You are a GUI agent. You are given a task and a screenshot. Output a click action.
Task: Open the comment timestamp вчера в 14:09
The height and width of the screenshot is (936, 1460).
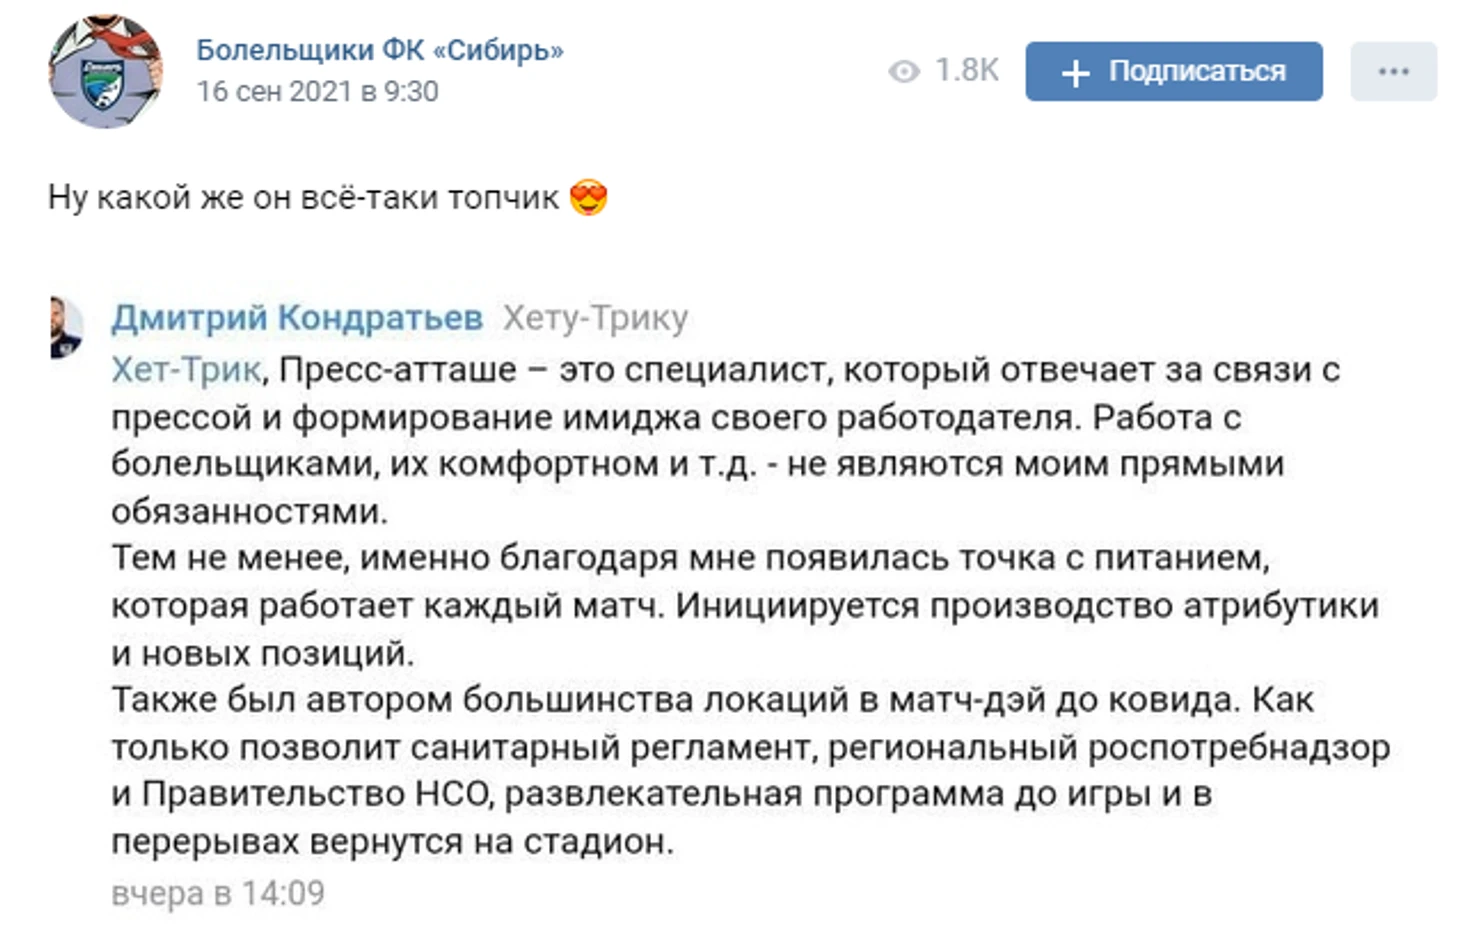[x=218, y=892]
